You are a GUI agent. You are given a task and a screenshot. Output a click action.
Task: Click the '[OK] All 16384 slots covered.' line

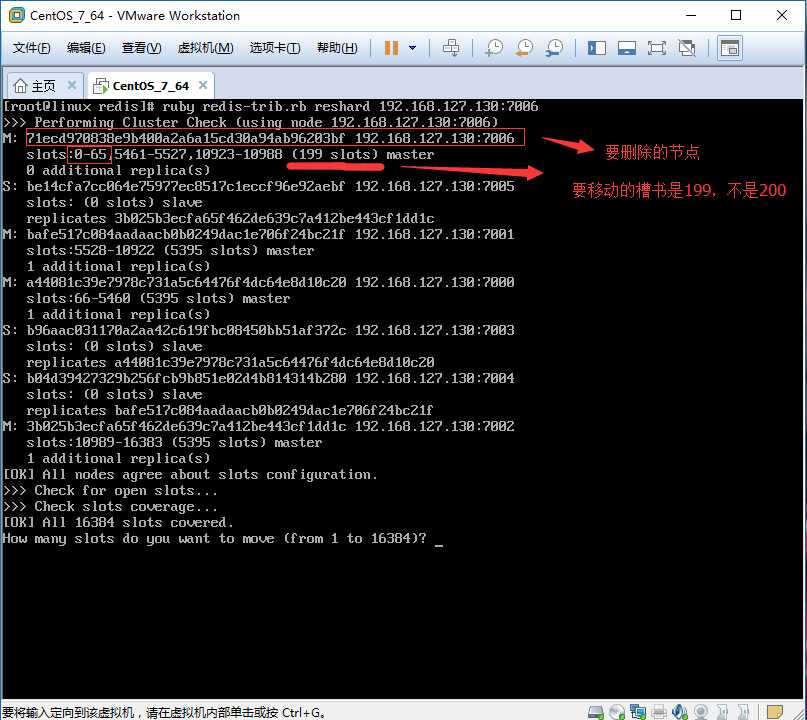(x=118, y=523)
